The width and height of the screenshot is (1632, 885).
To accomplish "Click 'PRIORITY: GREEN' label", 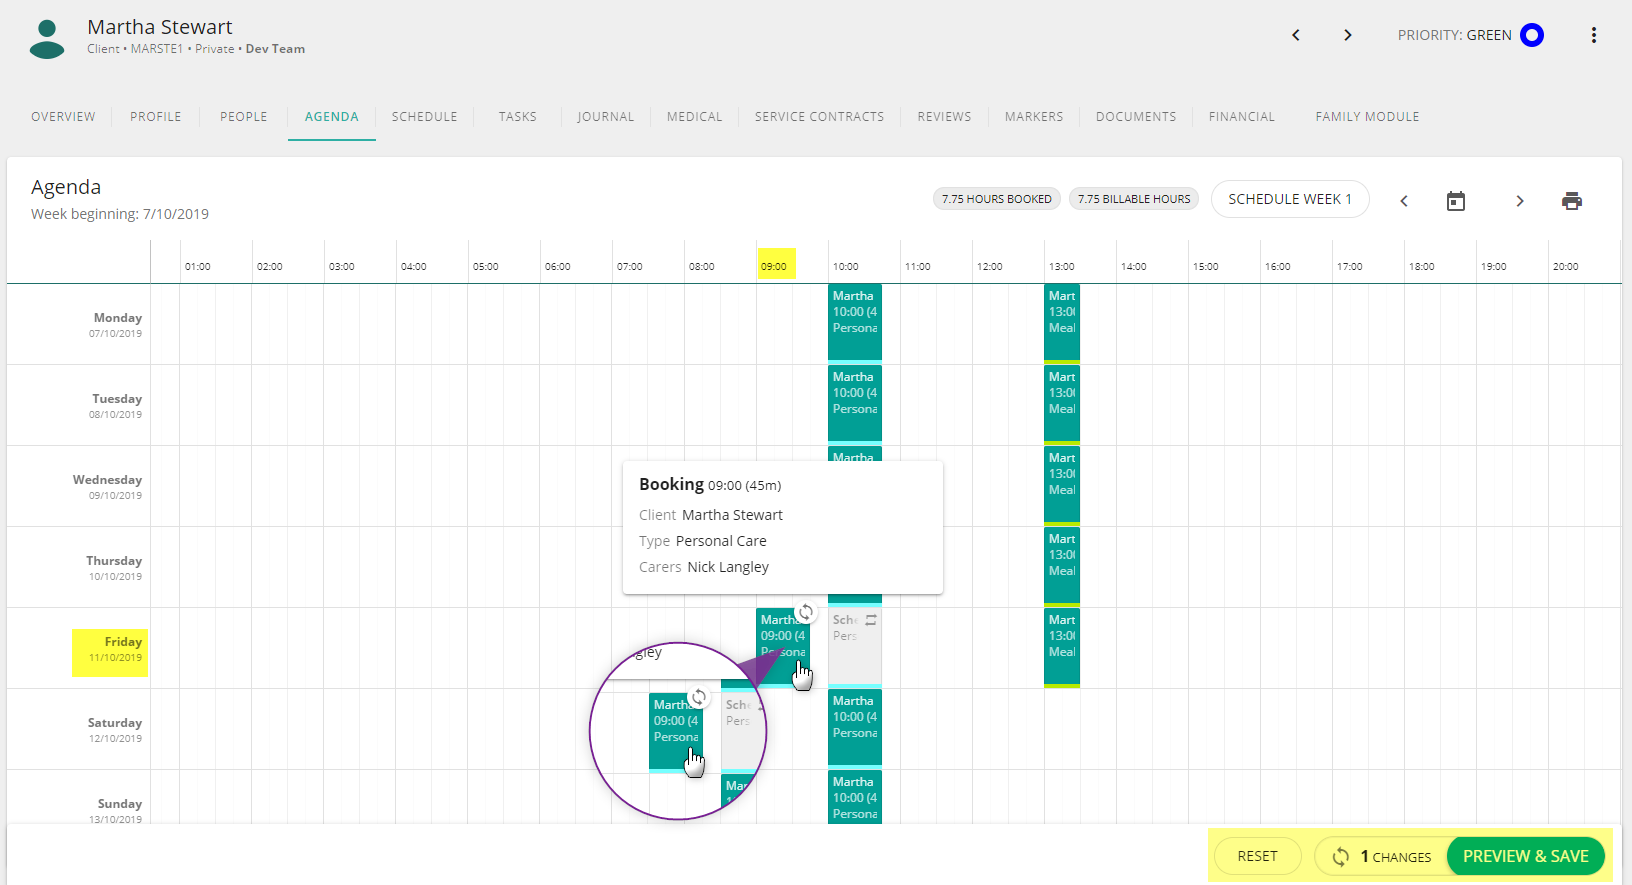I will tap(1455, 35).
